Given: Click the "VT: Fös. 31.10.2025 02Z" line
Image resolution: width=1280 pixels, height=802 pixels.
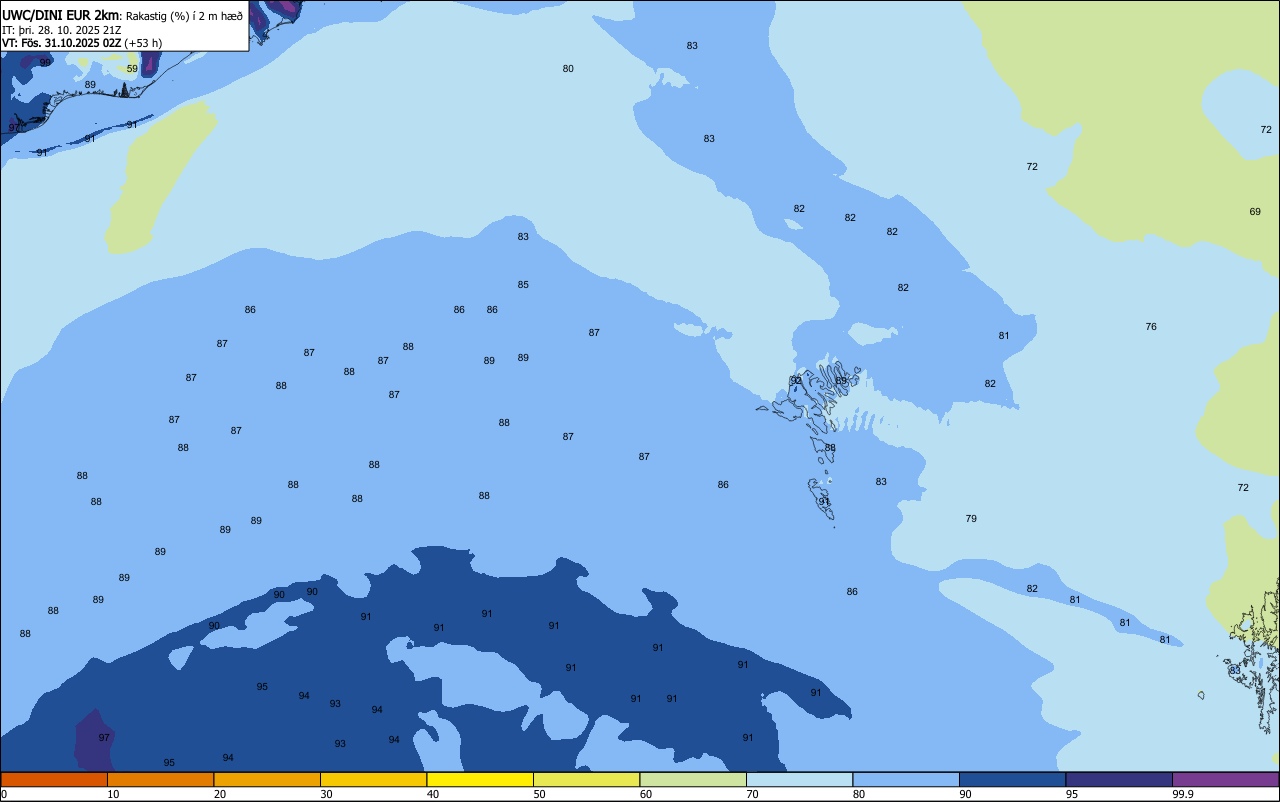Looking at the screenshot, I should (62, 43).
